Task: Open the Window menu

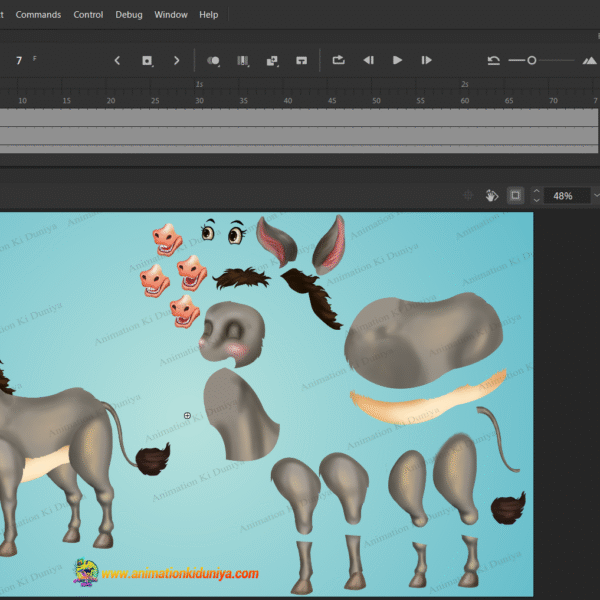Action: (171, 15)
